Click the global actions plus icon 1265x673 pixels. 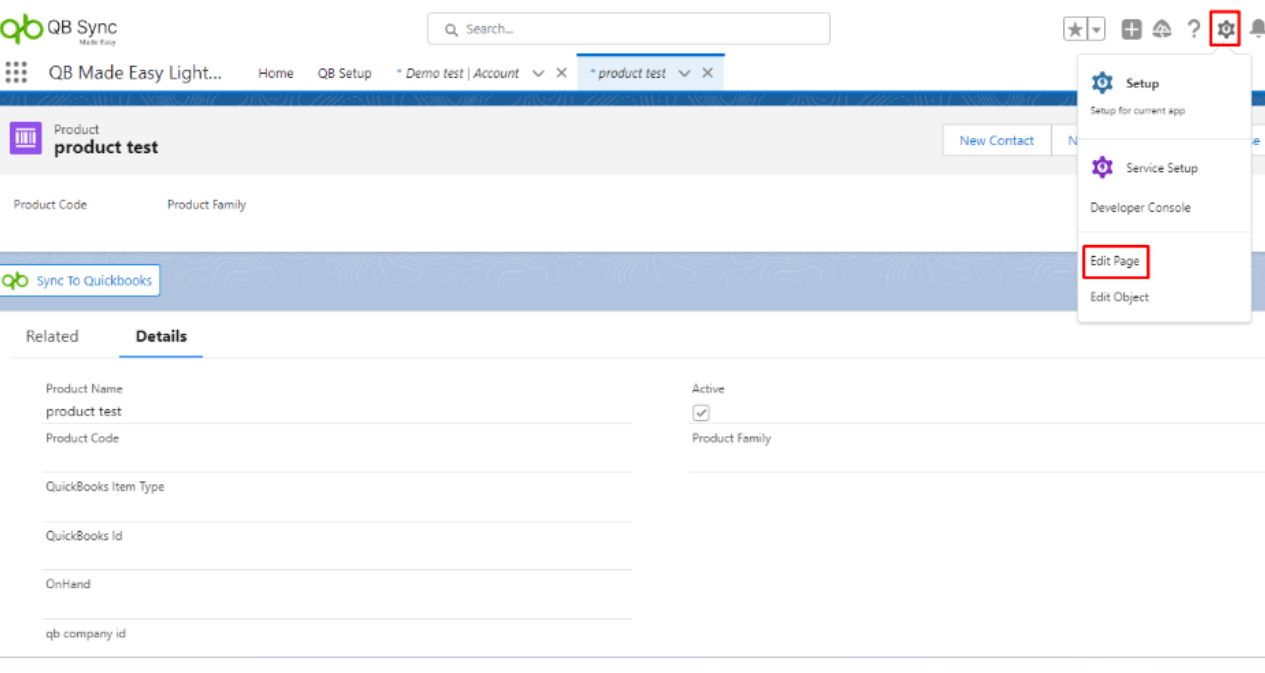1131,30
